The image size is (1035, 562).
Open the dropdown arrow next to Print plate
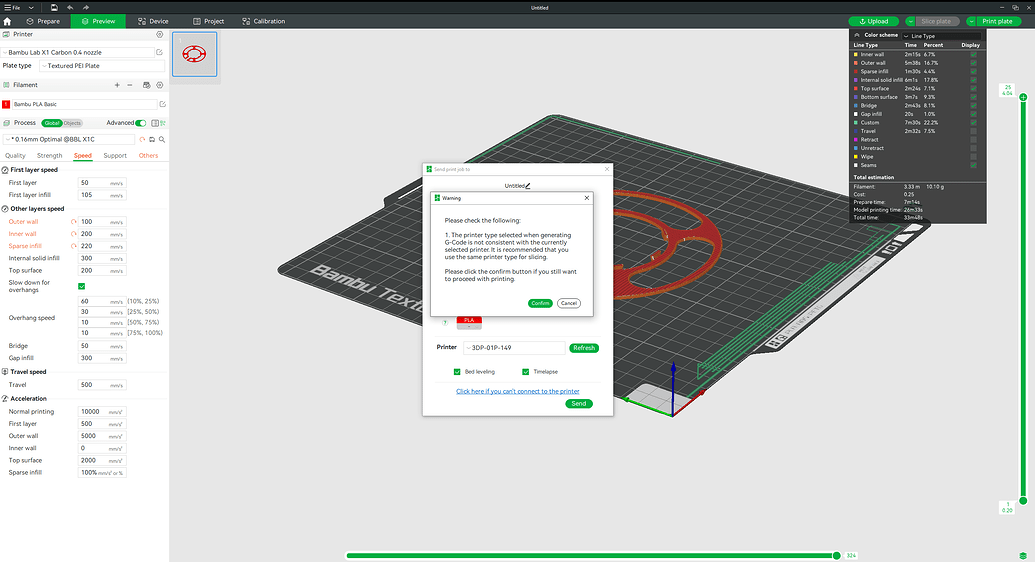[x=971, y=21]
